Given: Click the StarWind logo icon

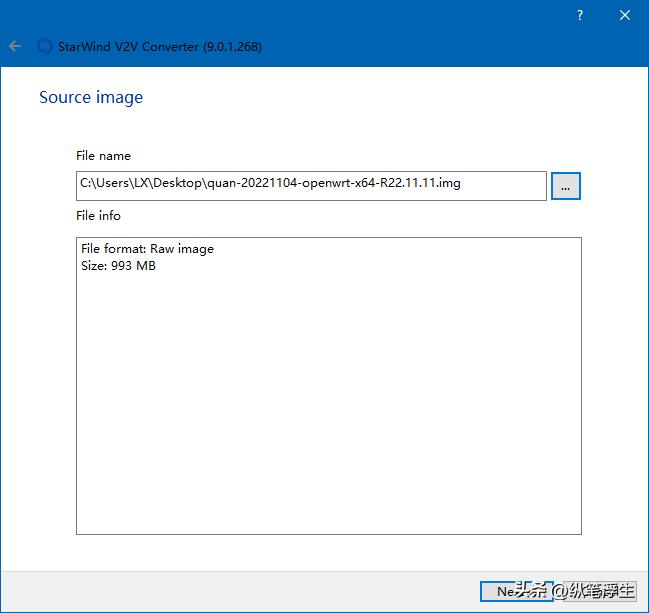Looking at the screenshot, I should (44, 46).
